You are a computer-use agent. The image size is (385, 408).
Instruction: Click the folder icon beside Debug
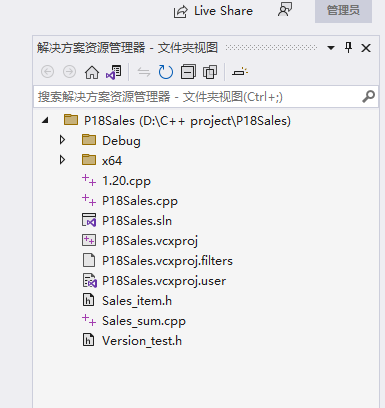89,140
